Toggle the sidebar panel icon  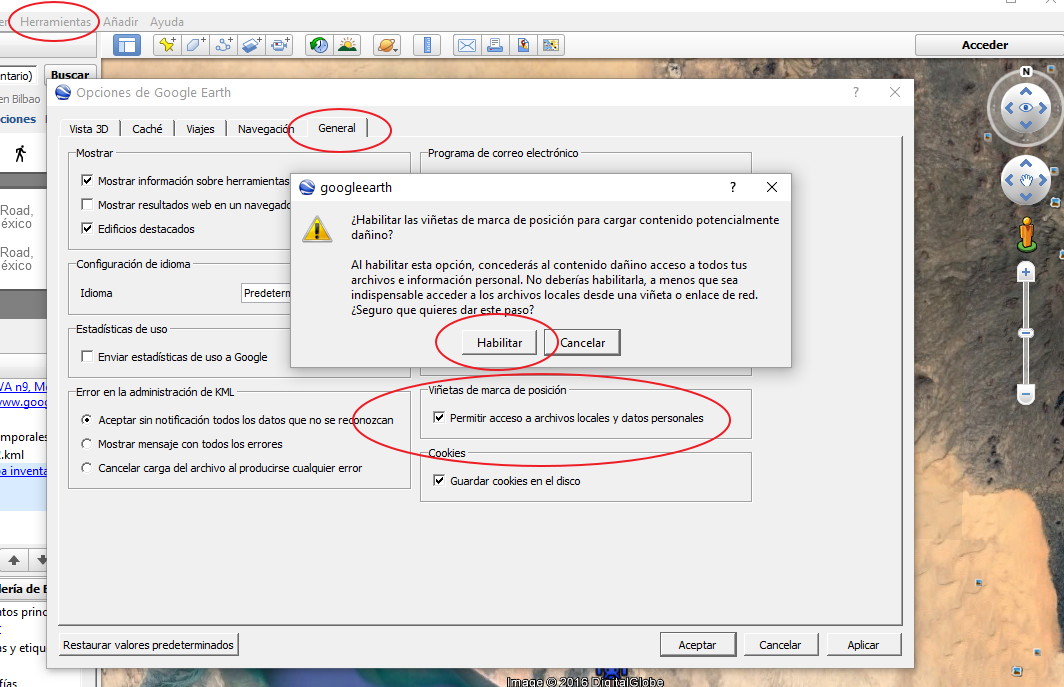[127, 45]
